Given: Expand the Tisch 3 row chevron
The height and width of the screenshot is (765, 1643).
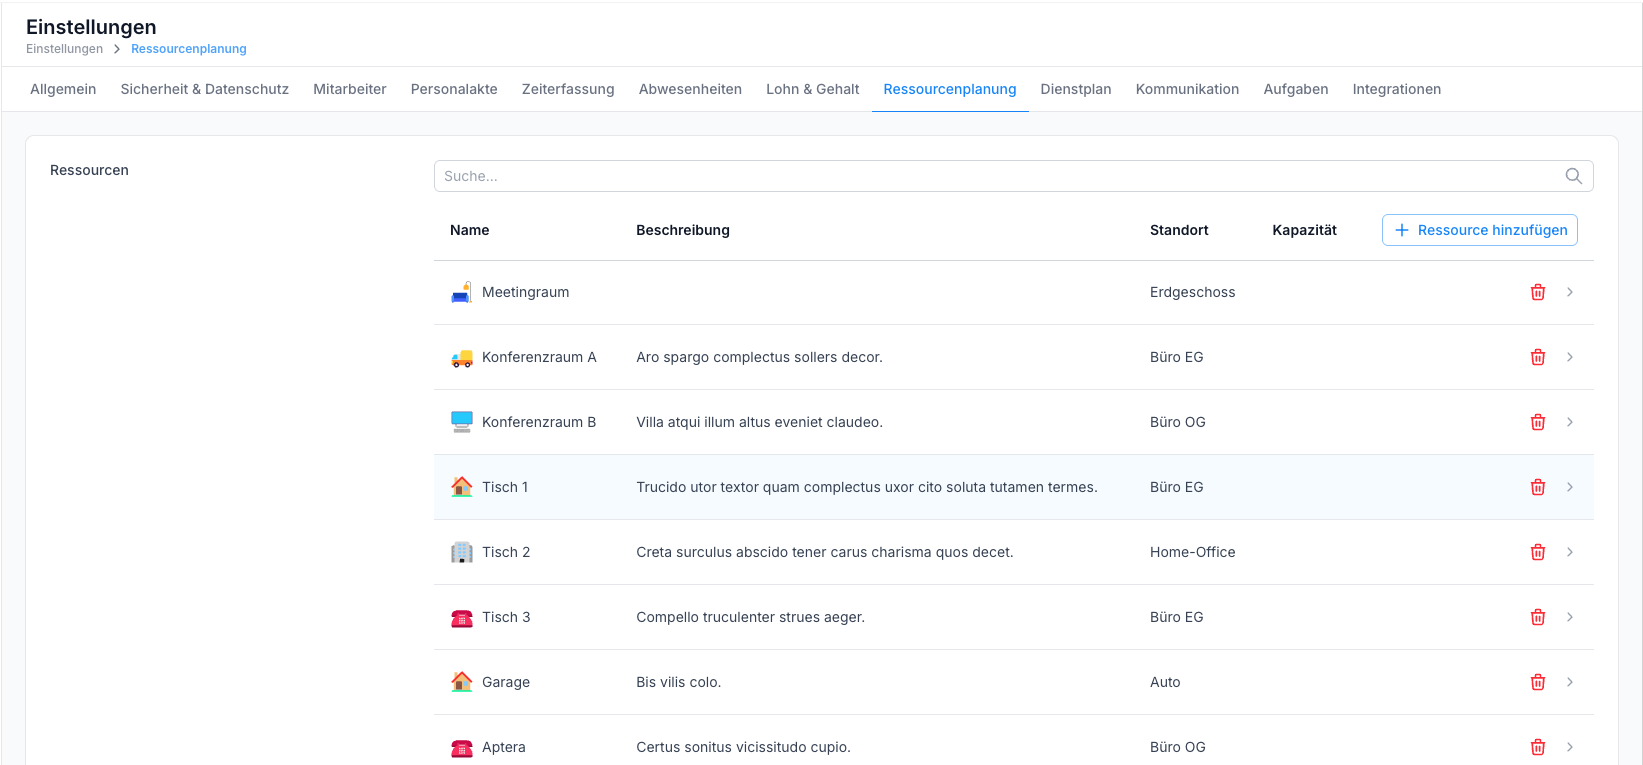Looking at the screenshot, I should click(1570, 617).
